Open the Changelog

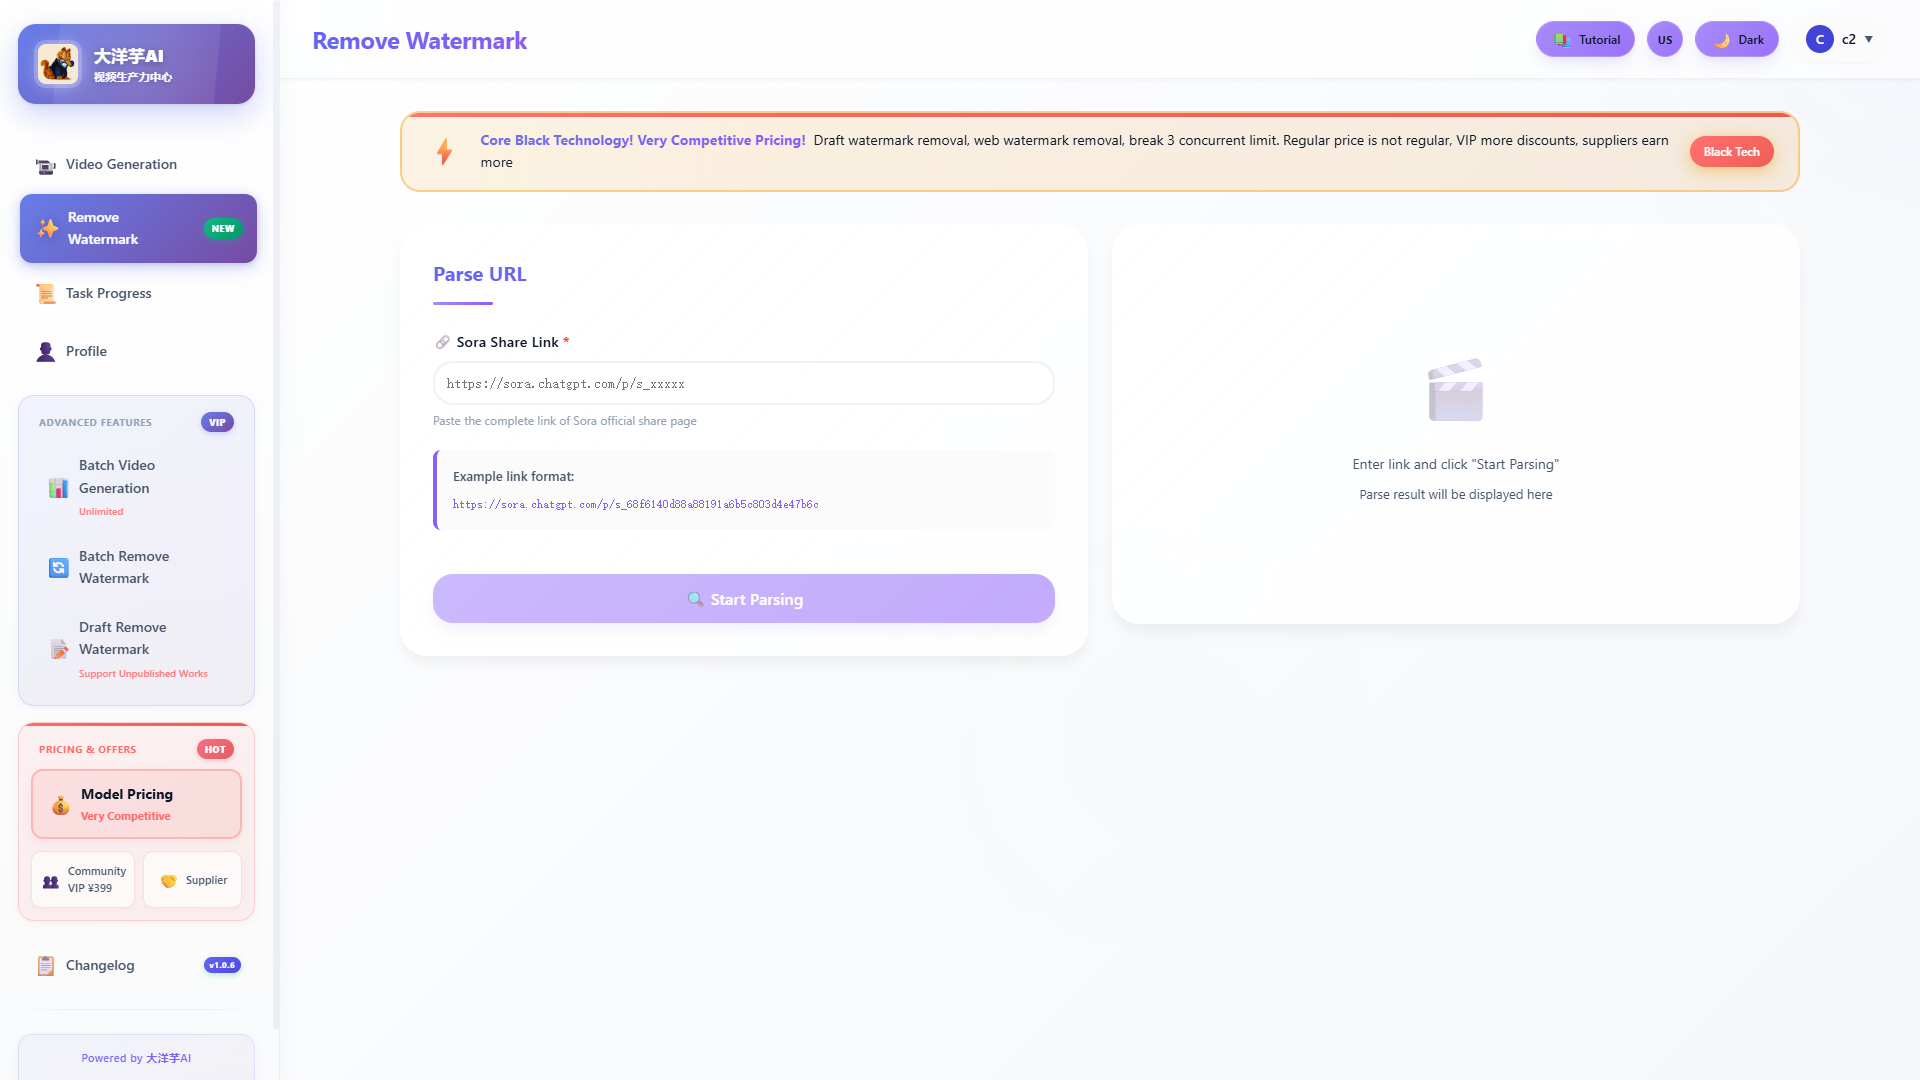99,965
